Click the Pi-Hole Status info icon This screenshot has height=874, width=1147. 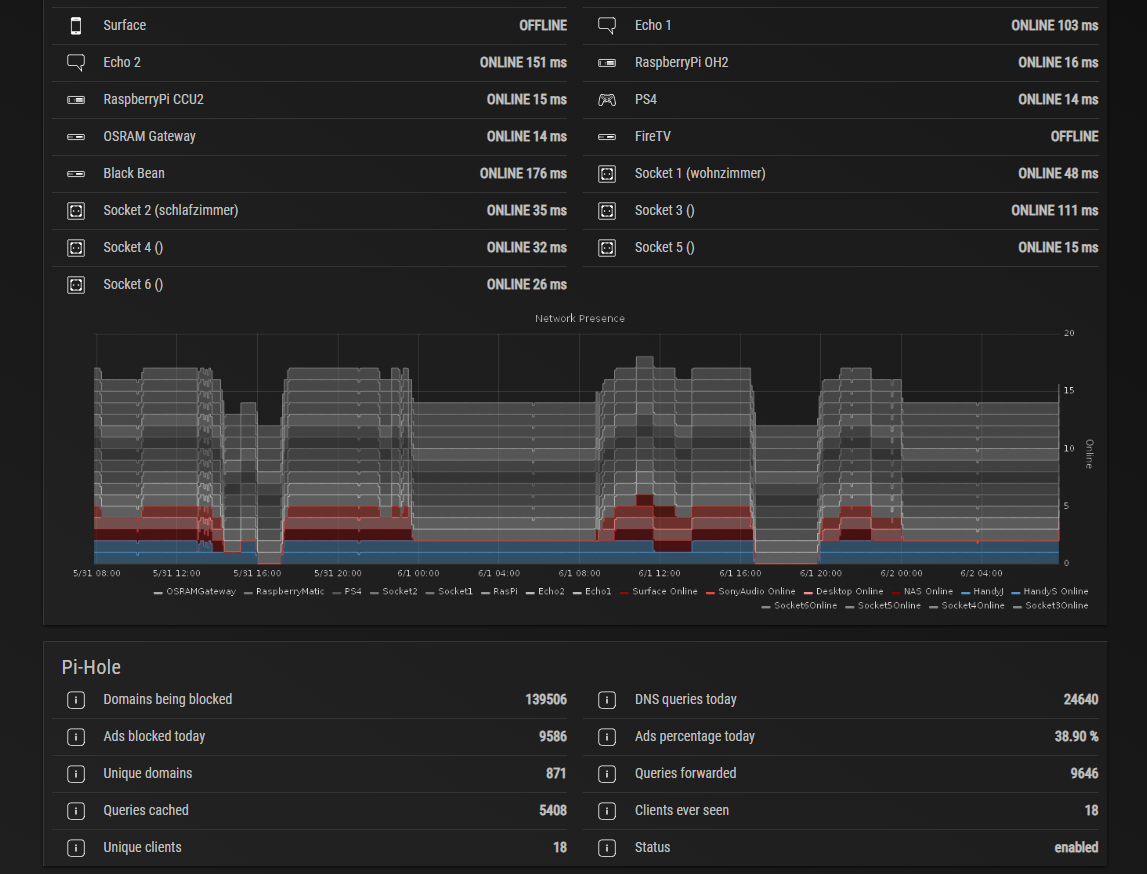tap(607, 847)
